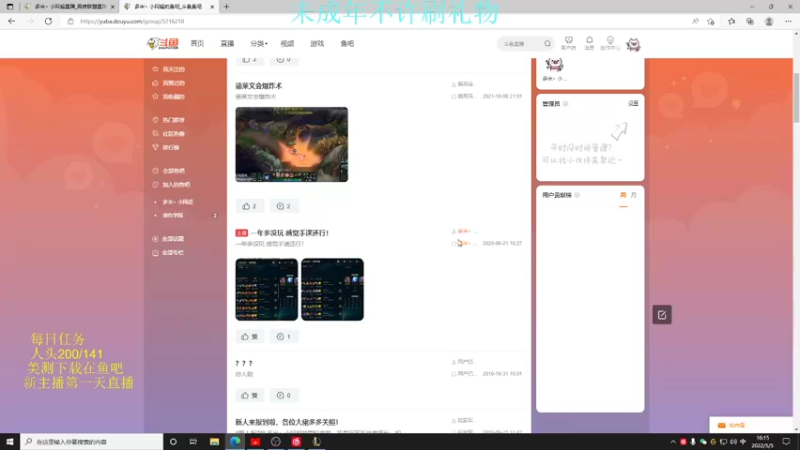Screen dimensions: 800x450
Task: Open 全部专栏 in left sidebar
Action: tap(169, 253)
